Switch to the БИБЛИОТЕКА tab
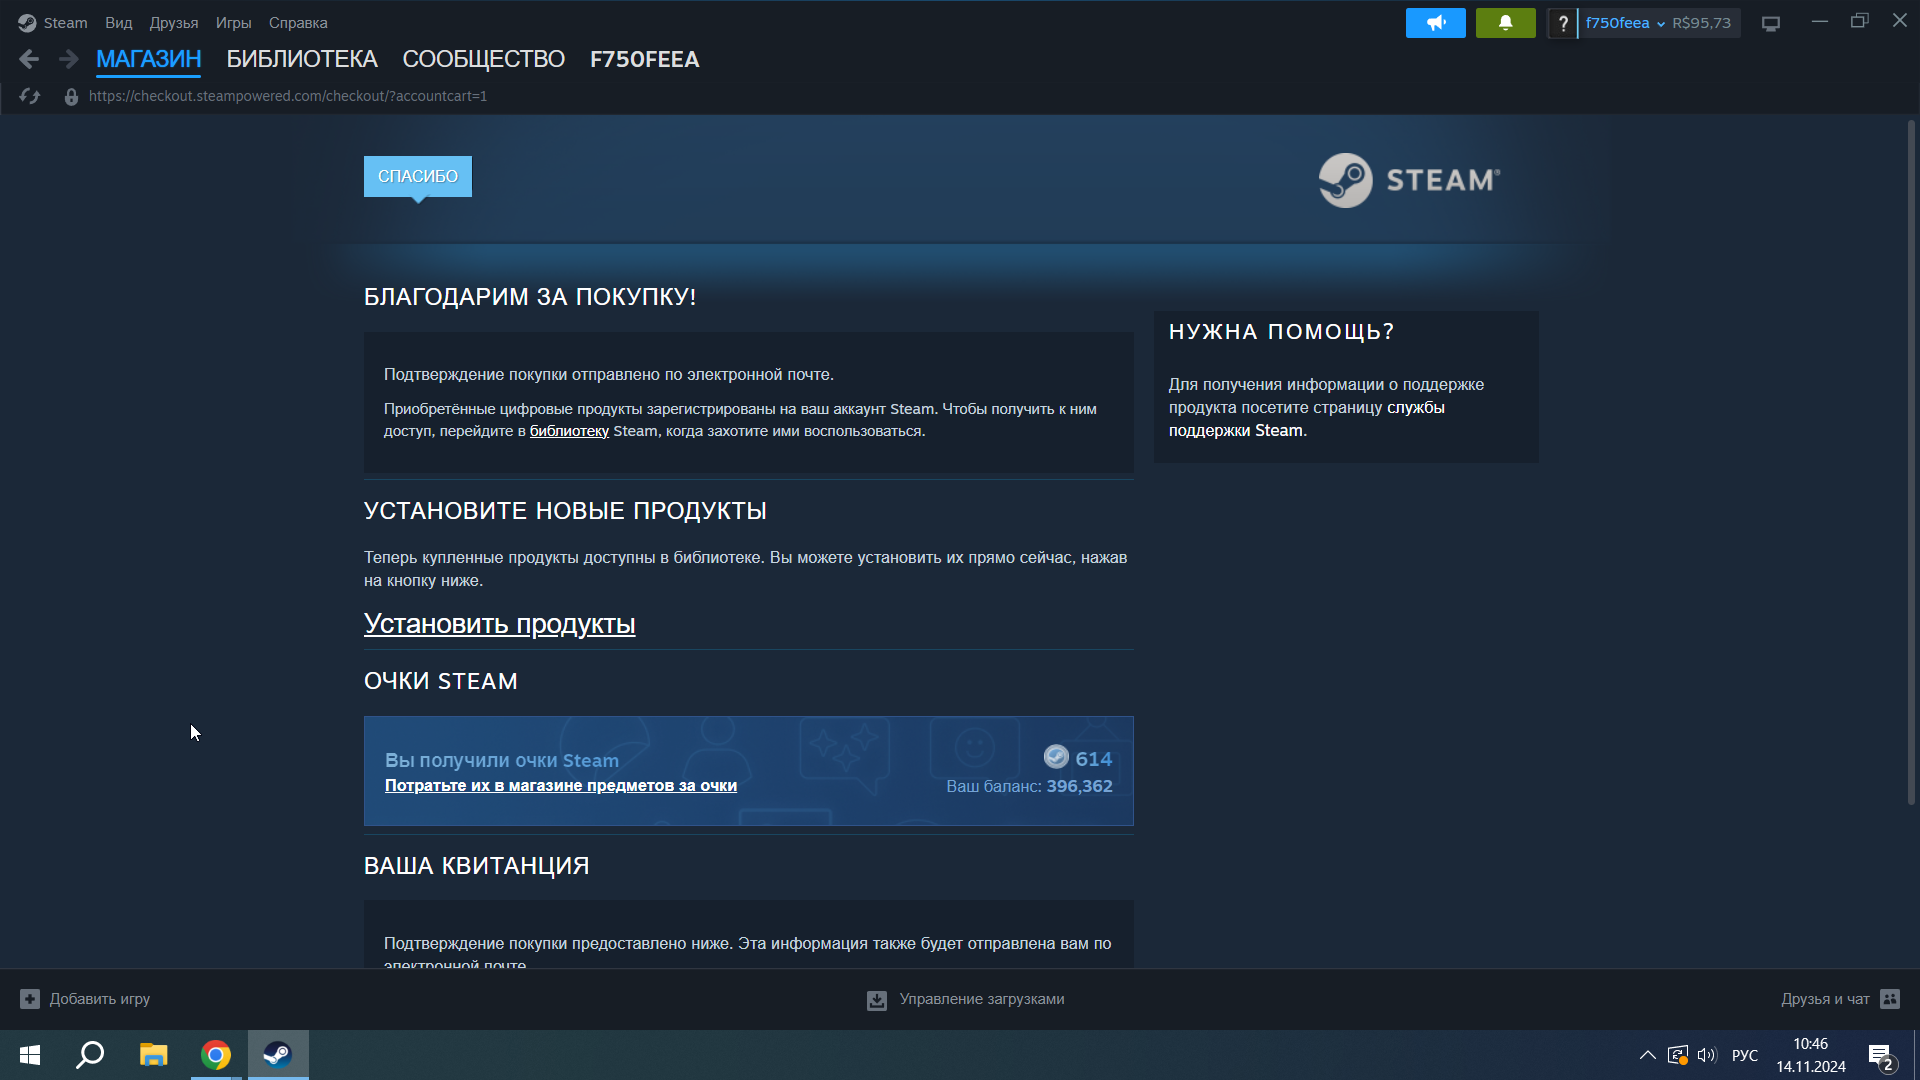The image size is (1920, 1080). (x=301, y=60)
